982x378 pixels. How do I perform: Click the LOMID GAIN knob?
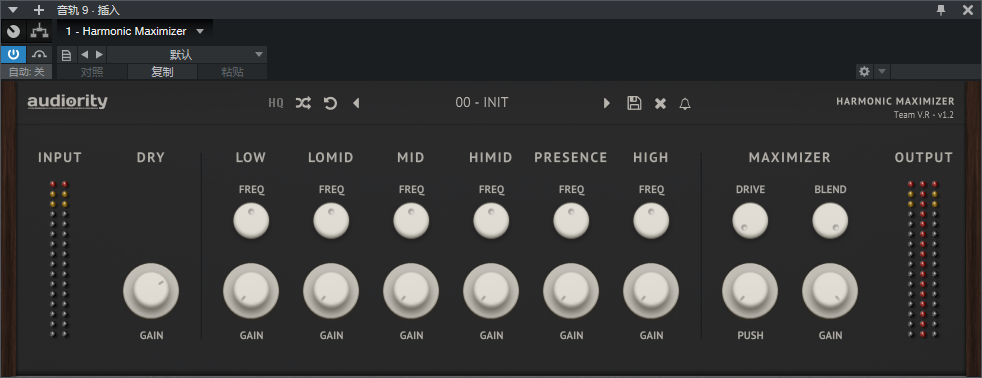click(331, 291)
